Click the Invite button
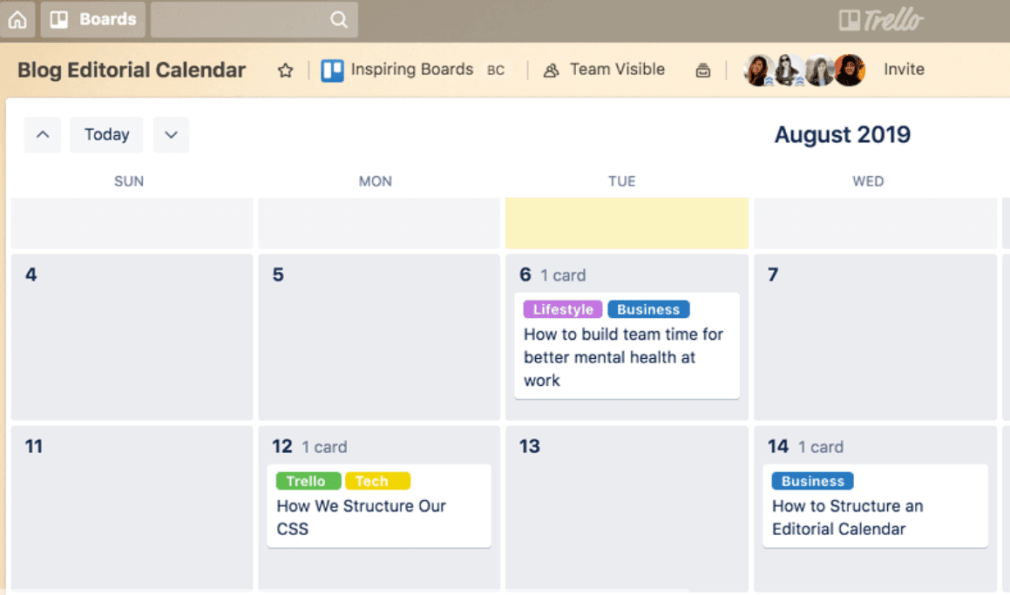The width and height of the screenshot is (1010, 595). tap(904, 69)
